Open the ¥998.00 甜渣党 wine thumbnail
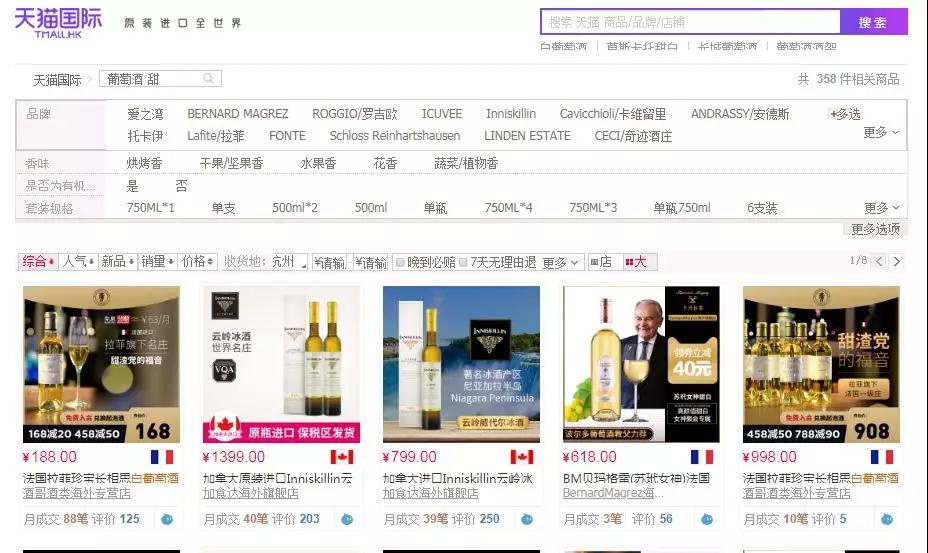 [x=821, y=364]
